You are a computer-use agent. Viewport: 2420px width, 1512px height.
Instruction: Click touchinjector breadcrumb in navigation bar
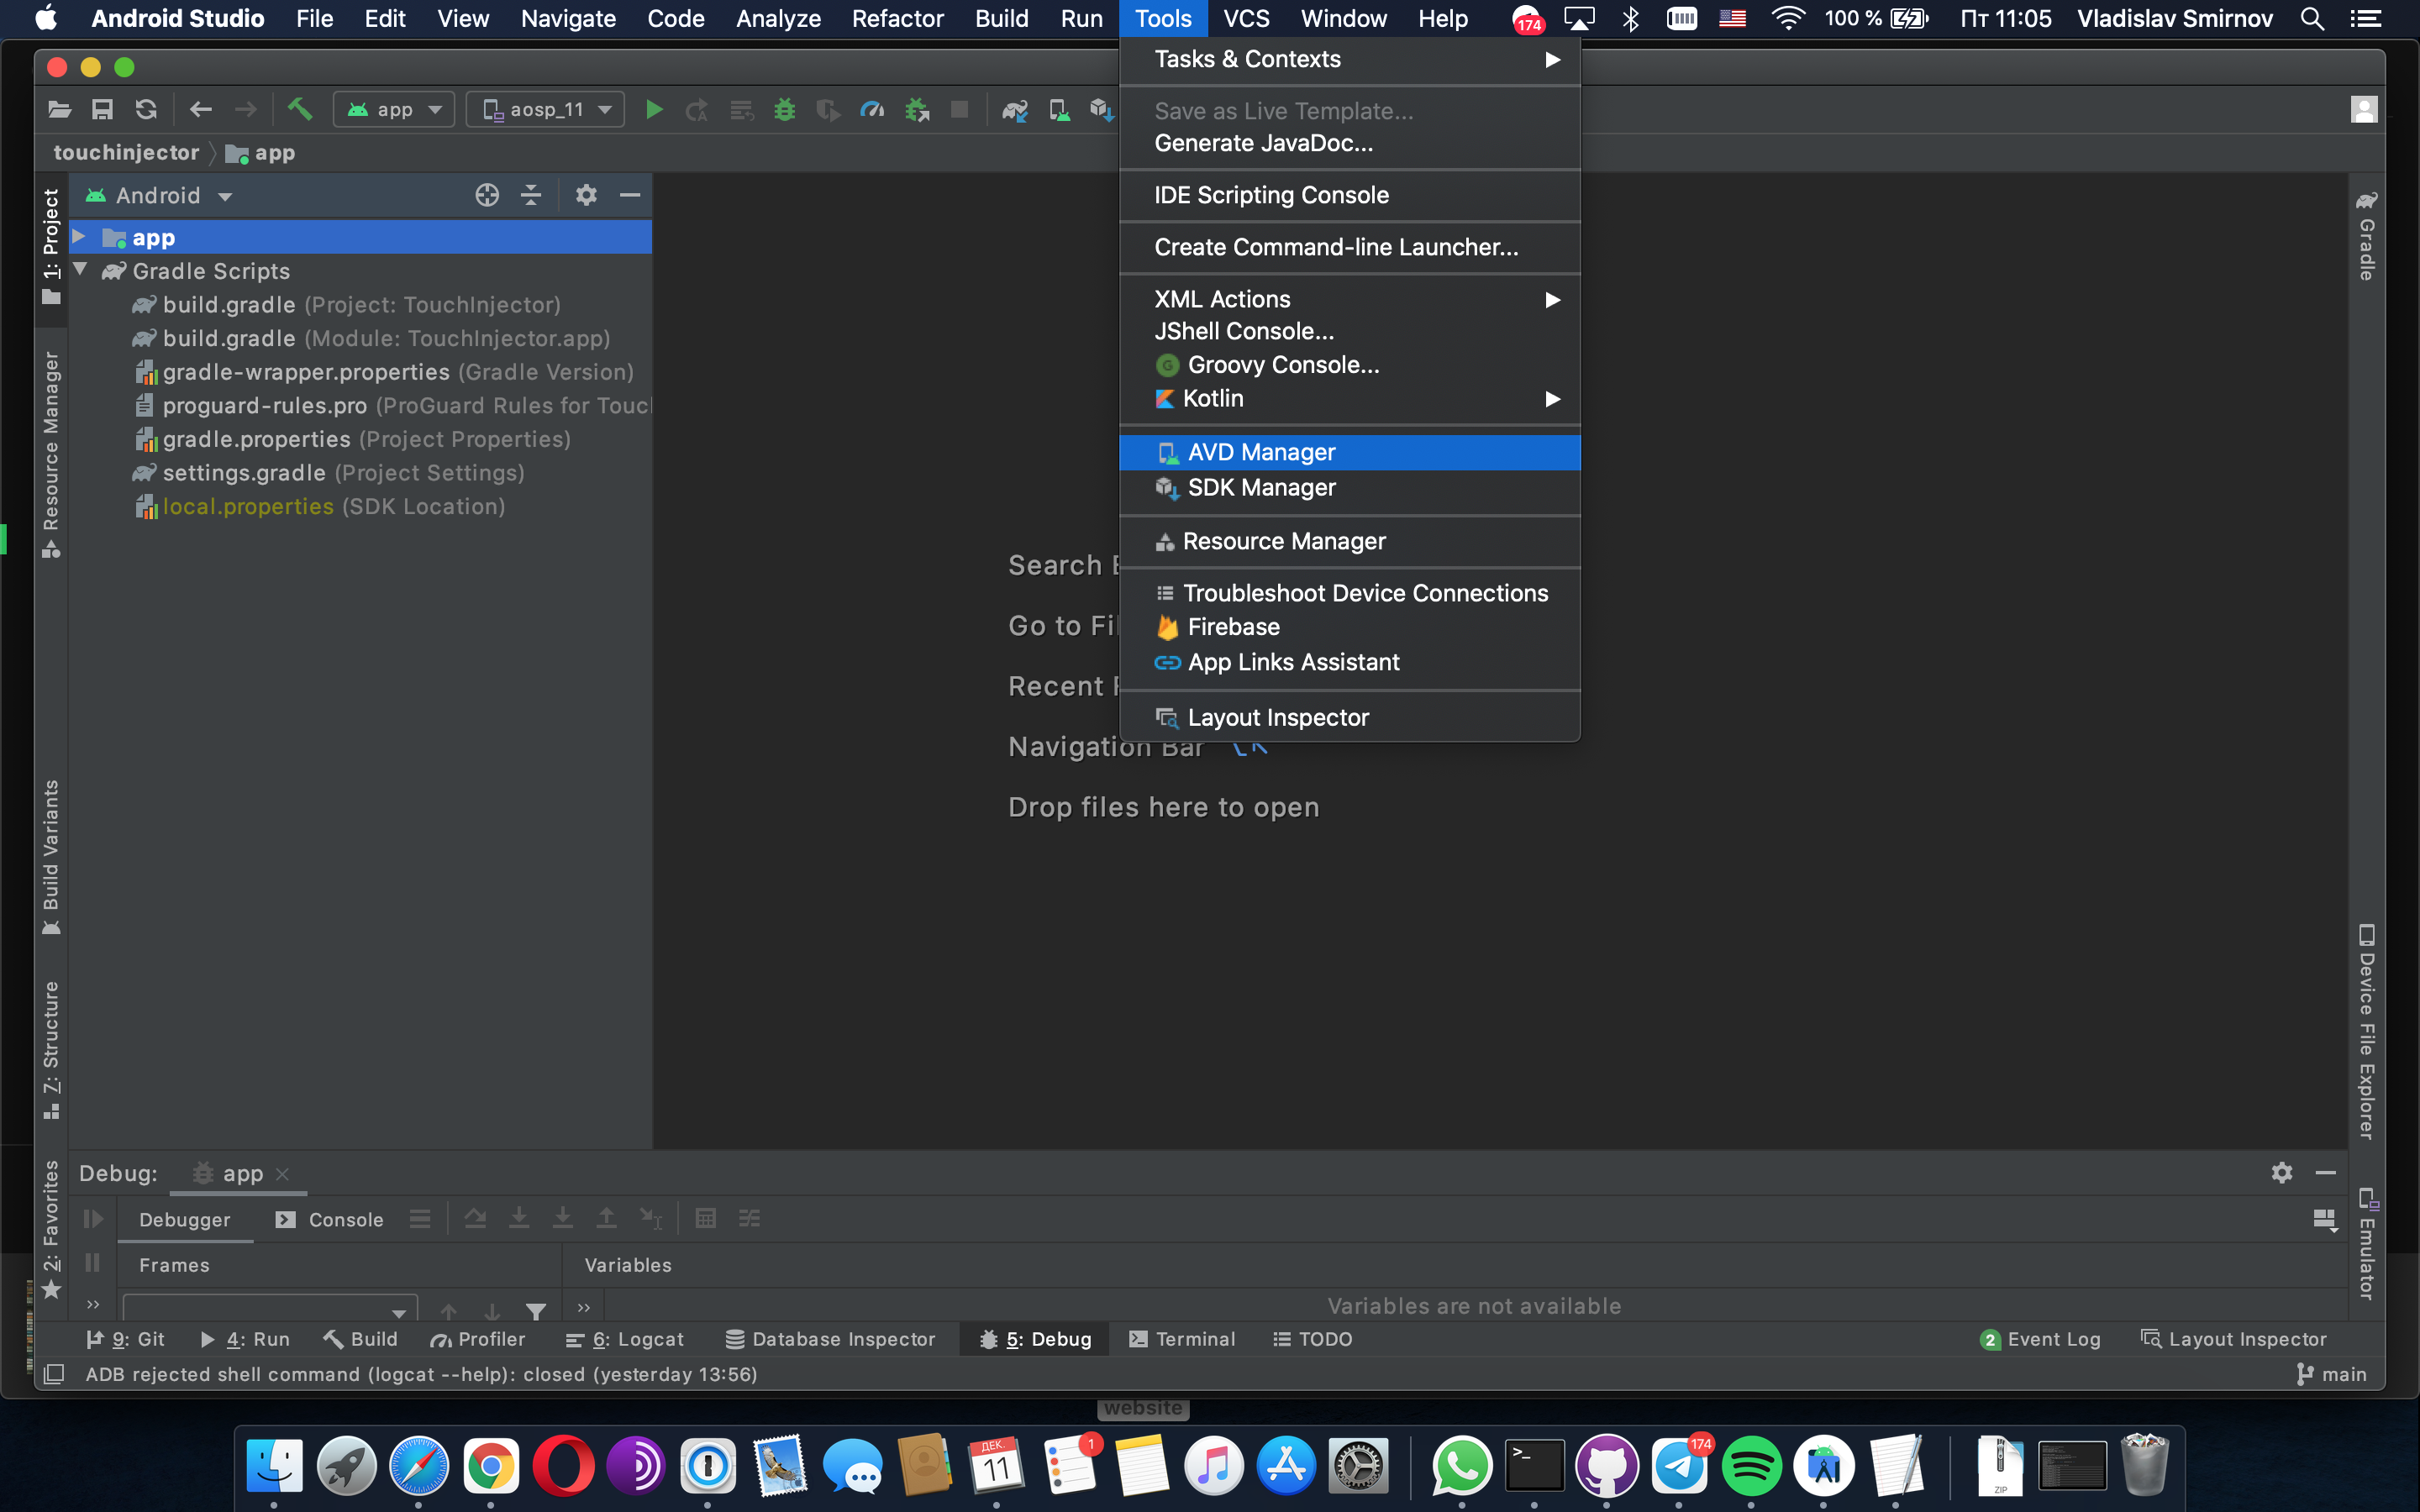[126, 152]
